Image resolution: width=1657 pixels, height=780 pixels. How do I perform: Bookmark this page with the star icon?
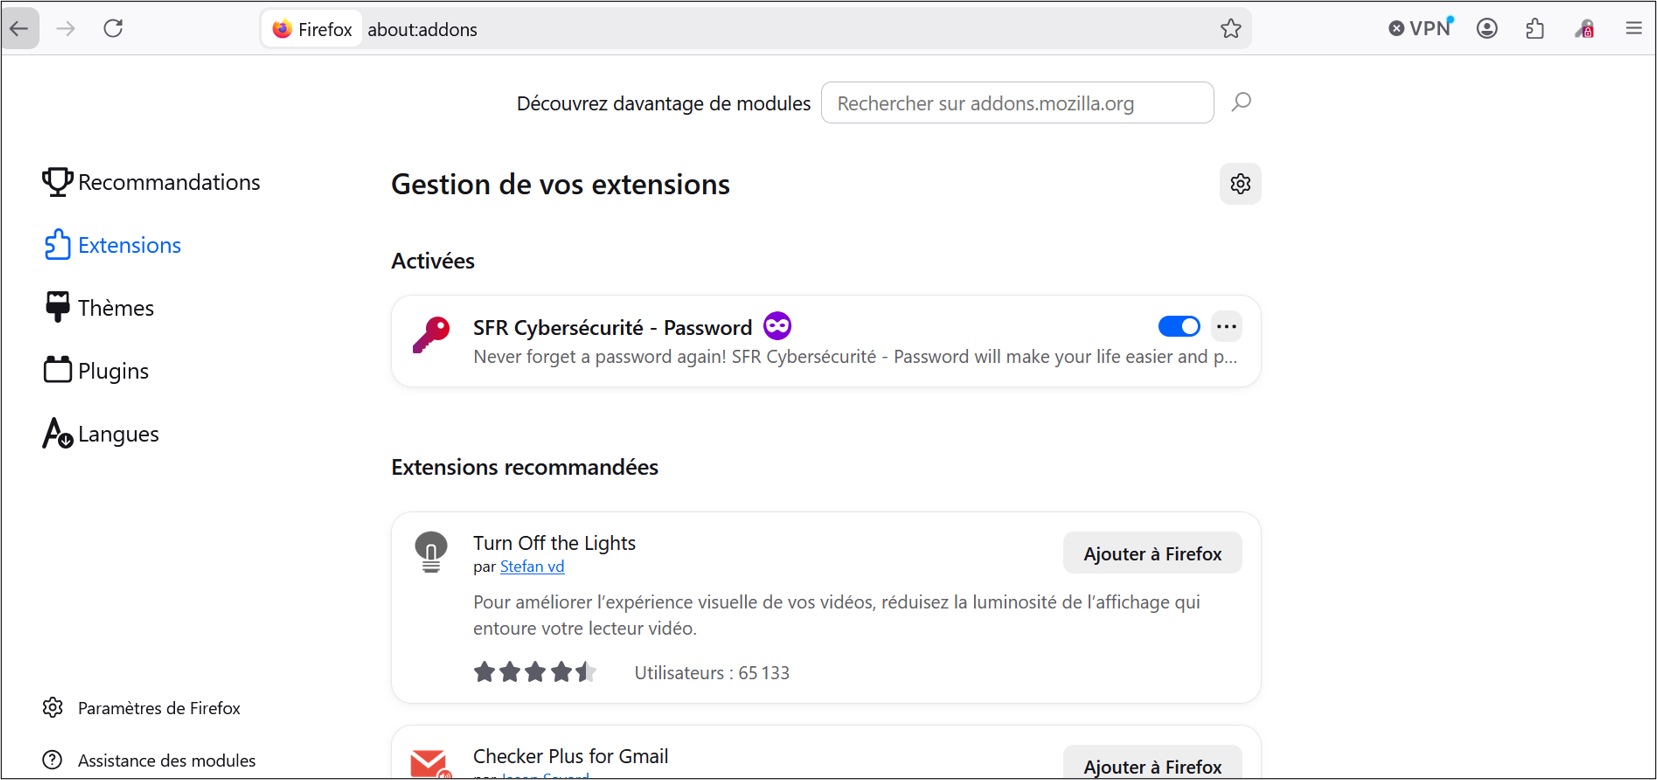point(1231,29)
